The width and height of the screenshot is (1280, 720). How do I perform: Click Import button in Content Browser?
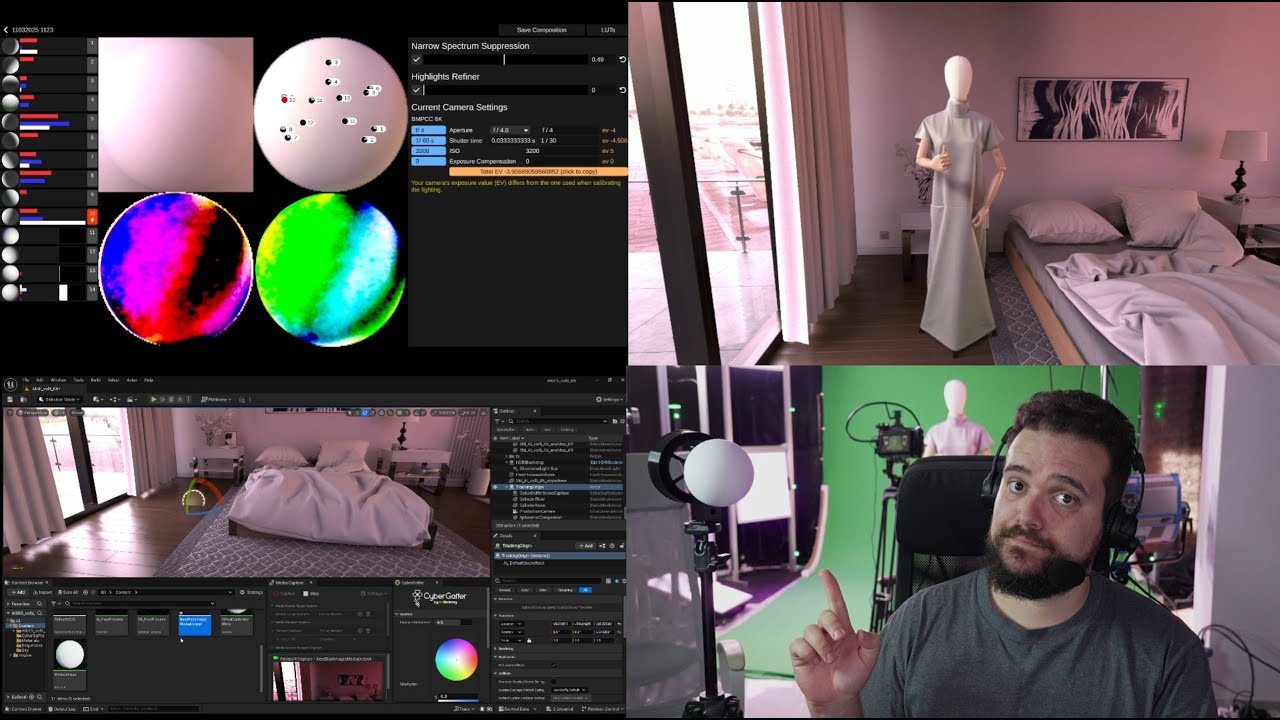coord(43,592)
